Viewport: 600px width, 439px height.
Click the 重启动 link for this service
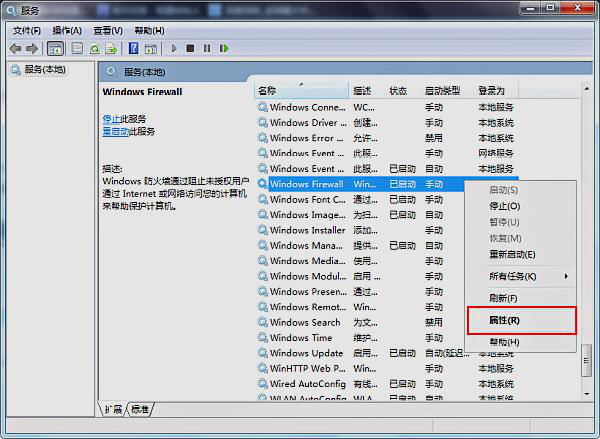point(116,132)
